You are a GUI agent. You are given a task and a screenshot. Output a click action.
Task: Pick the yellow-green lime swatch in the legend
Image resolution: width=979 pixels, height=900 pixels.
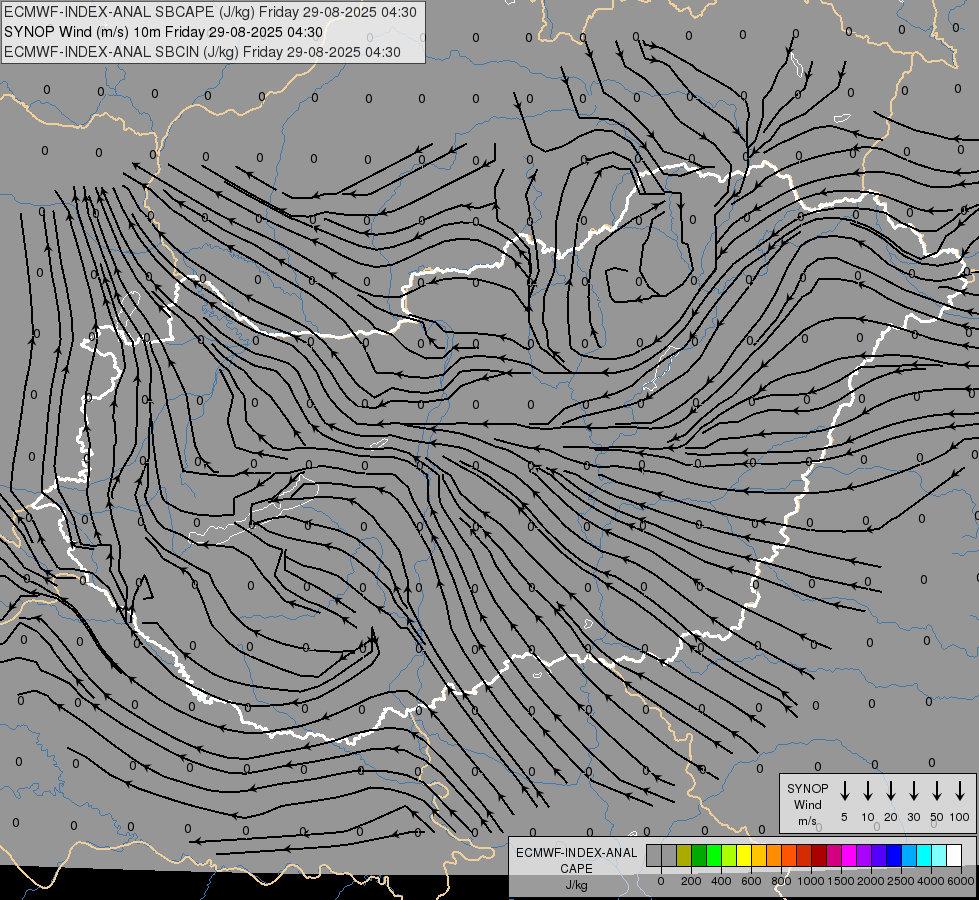tap(729, 856)
